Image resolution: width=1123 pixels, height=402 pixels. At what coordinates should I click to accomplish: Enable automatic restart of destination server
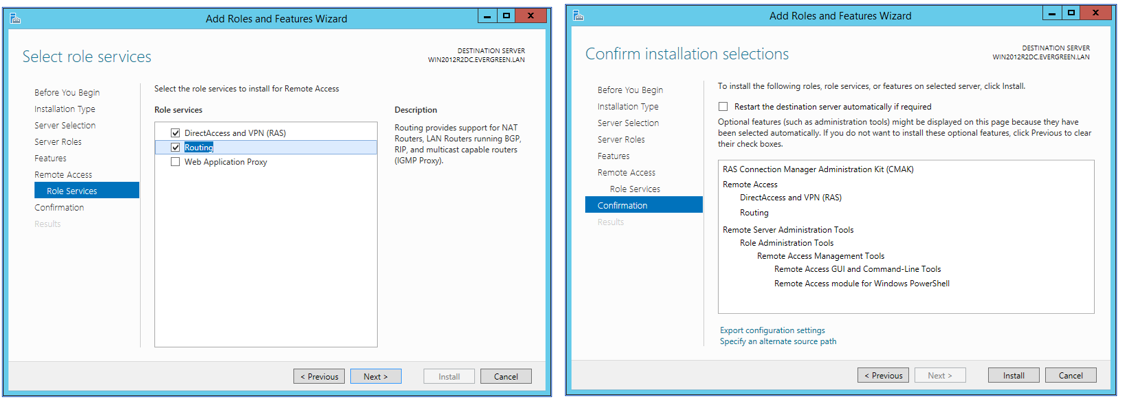pyautogui.click(x=723, y=107)
